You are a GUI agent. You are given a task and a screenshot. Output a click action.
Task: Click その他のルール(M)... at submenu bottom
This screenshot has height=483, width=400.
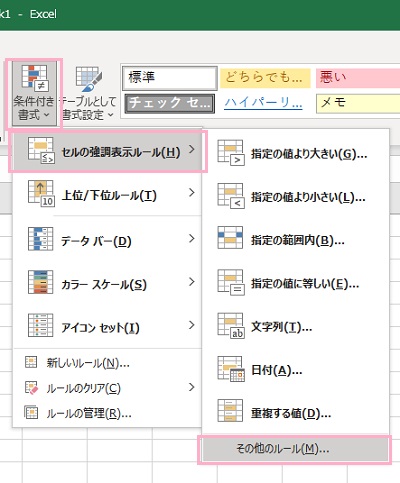point(295,449)
